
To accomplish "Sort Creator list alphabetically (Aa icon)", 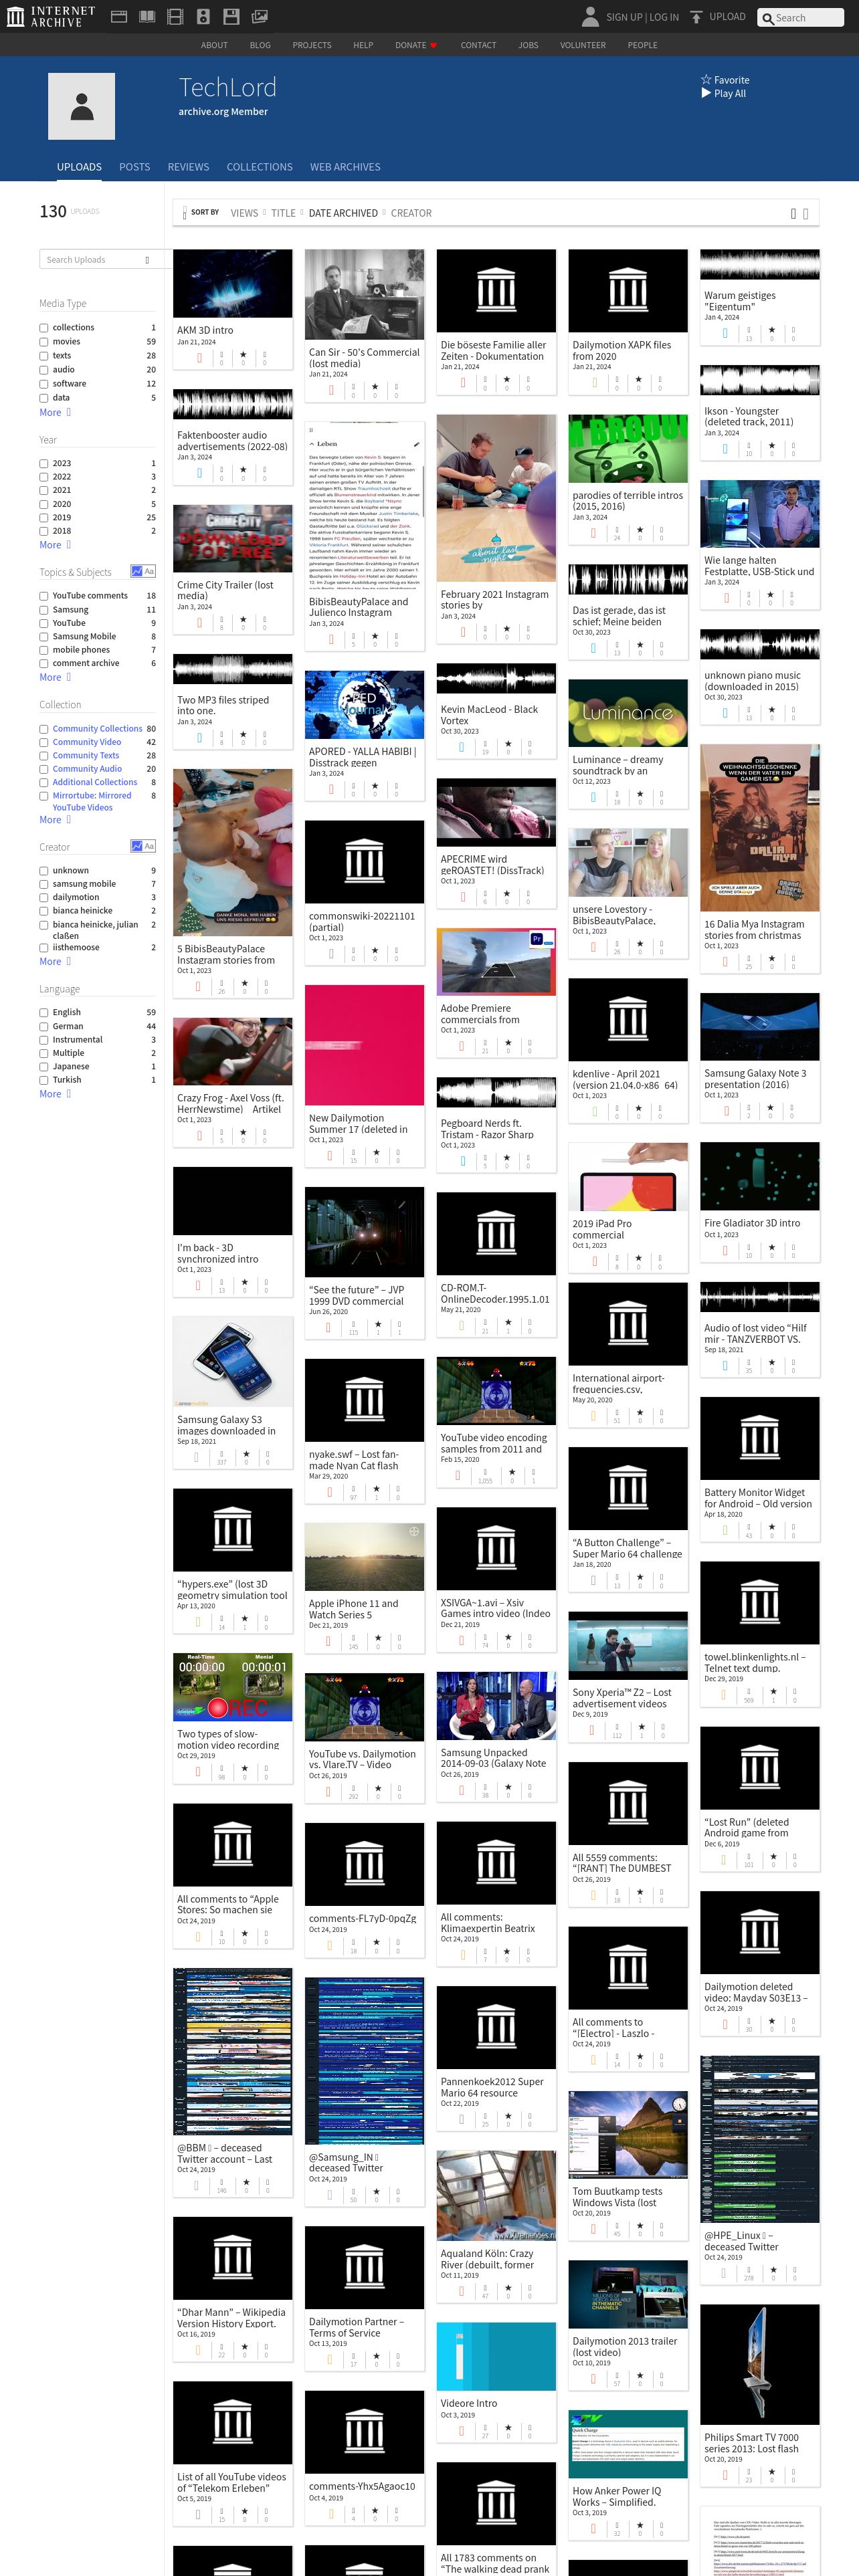I will [x=149, y=846].
